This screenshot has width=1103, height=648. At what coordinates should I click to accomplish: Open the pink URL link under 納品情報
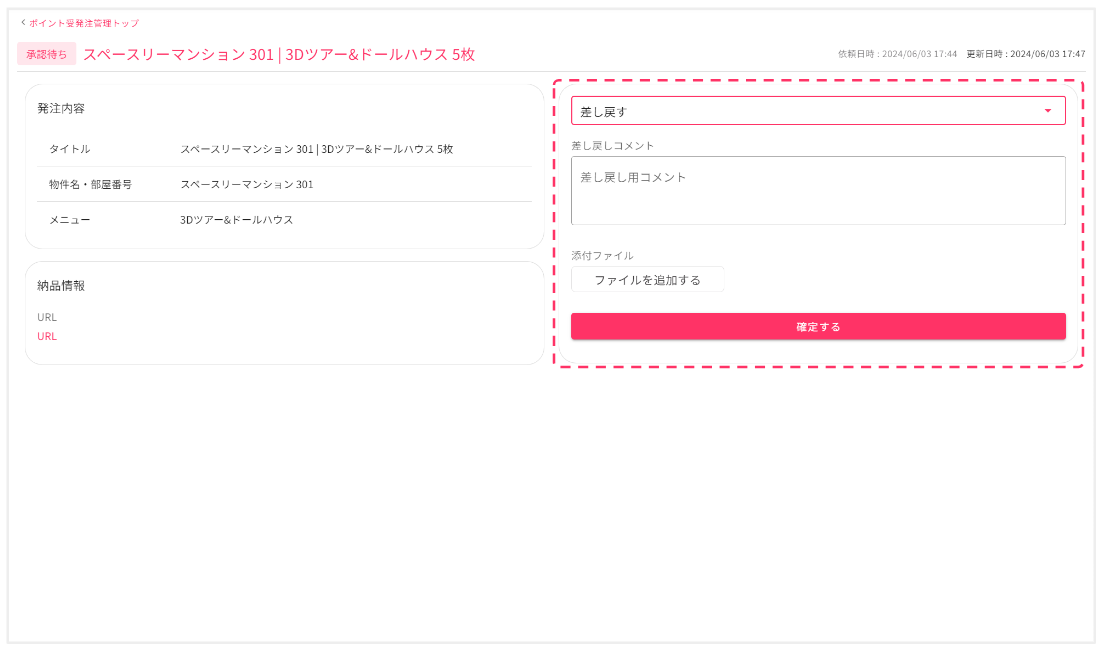[x=47, y=336]
